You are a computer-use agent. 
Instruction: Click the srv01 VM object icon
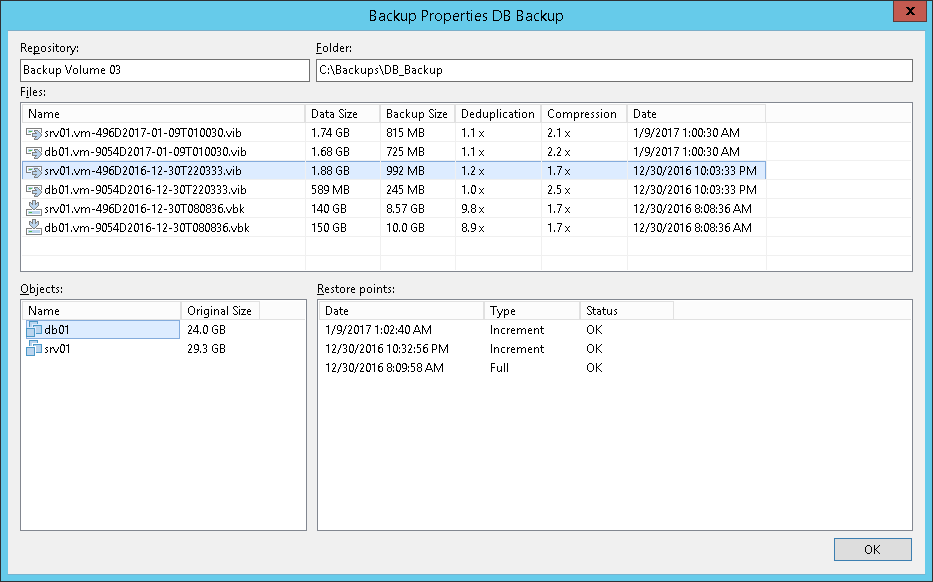pos(35,349)
